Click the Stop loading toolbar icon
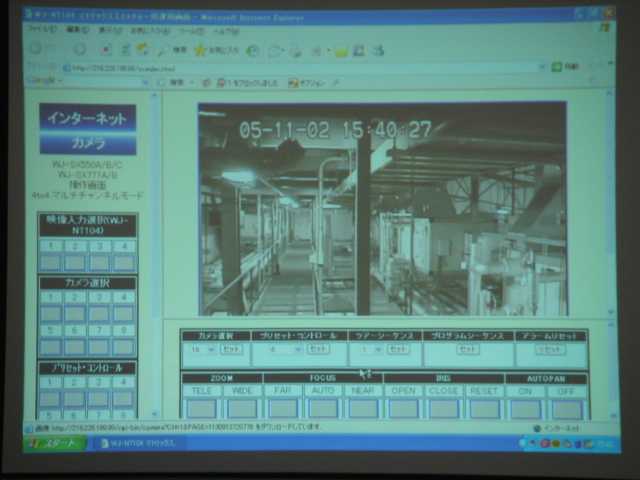The width and height of the screenshot is (640, 480). click(106, 49)
